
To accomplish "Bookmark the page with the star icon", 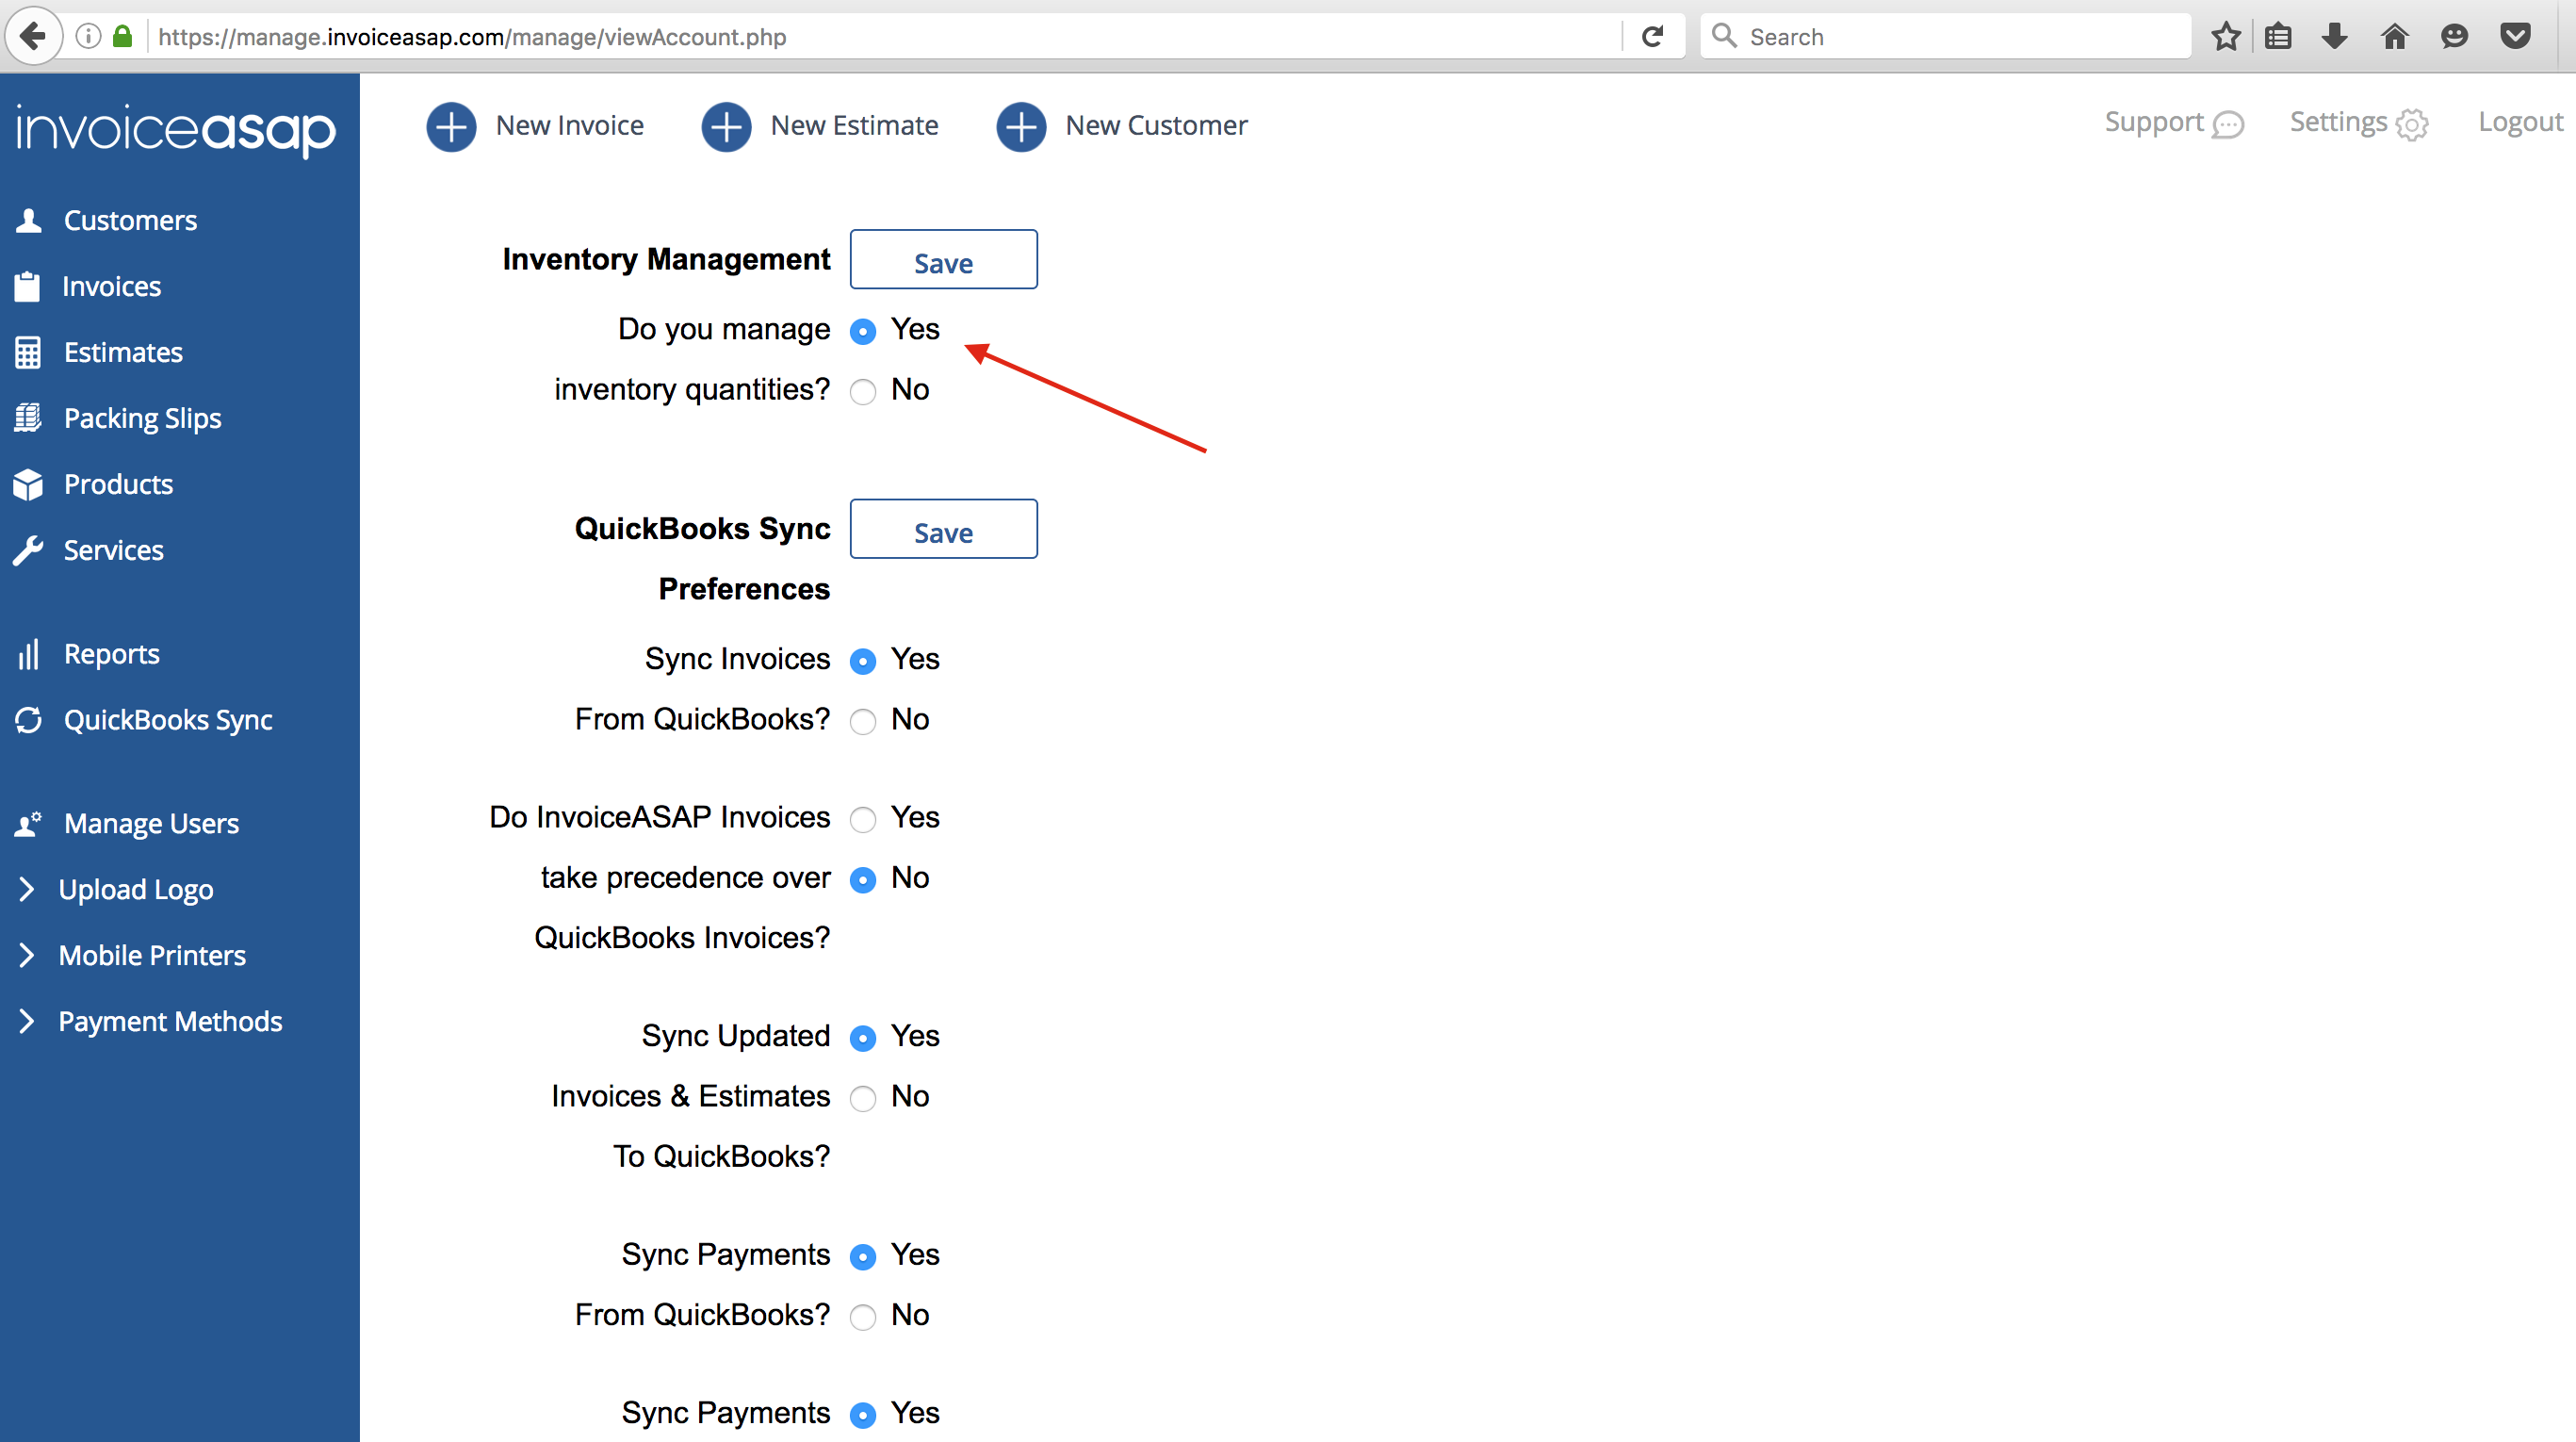I will click(2226, 37).
